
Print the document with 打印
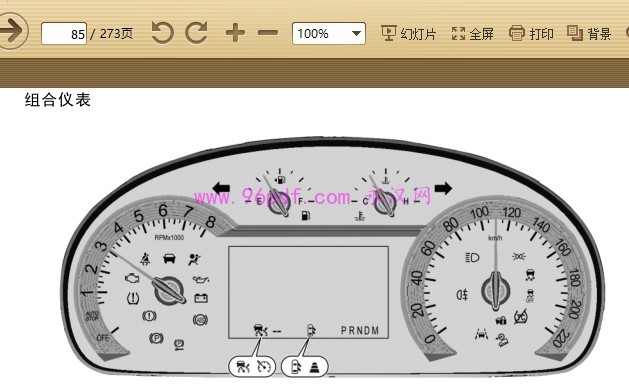[531, 33]
